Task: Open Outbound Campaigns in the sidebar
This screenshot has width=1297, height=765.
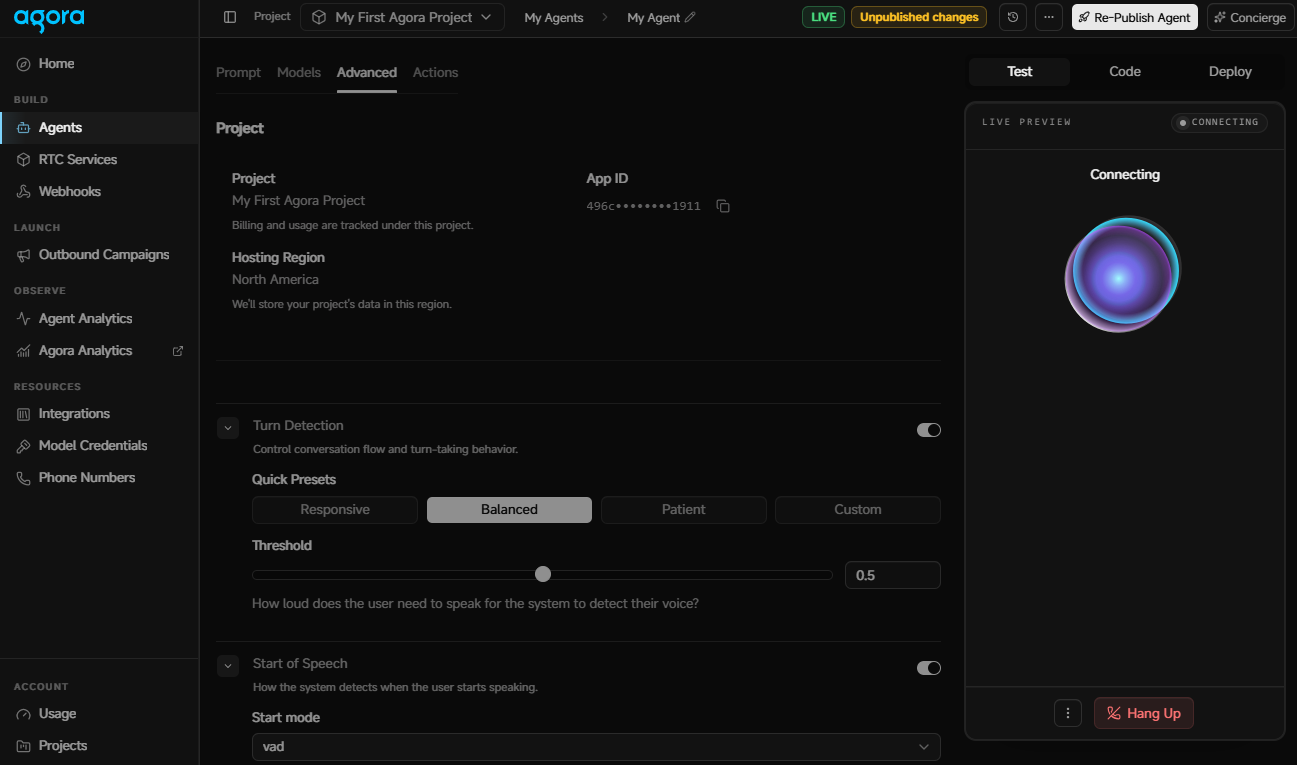Action: click(99, 255)
